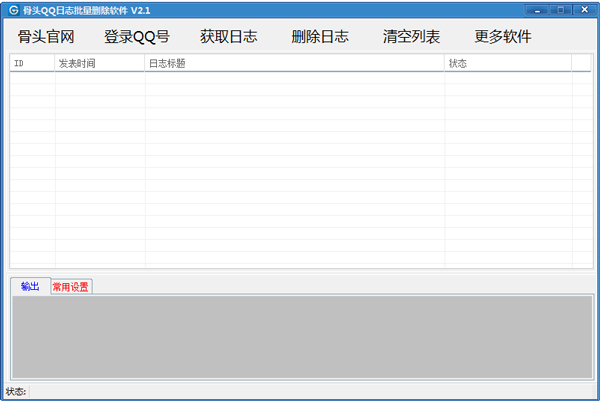Open the 更多软件 menu item
The image size is (600, 401).
click(x=503, y=37)
